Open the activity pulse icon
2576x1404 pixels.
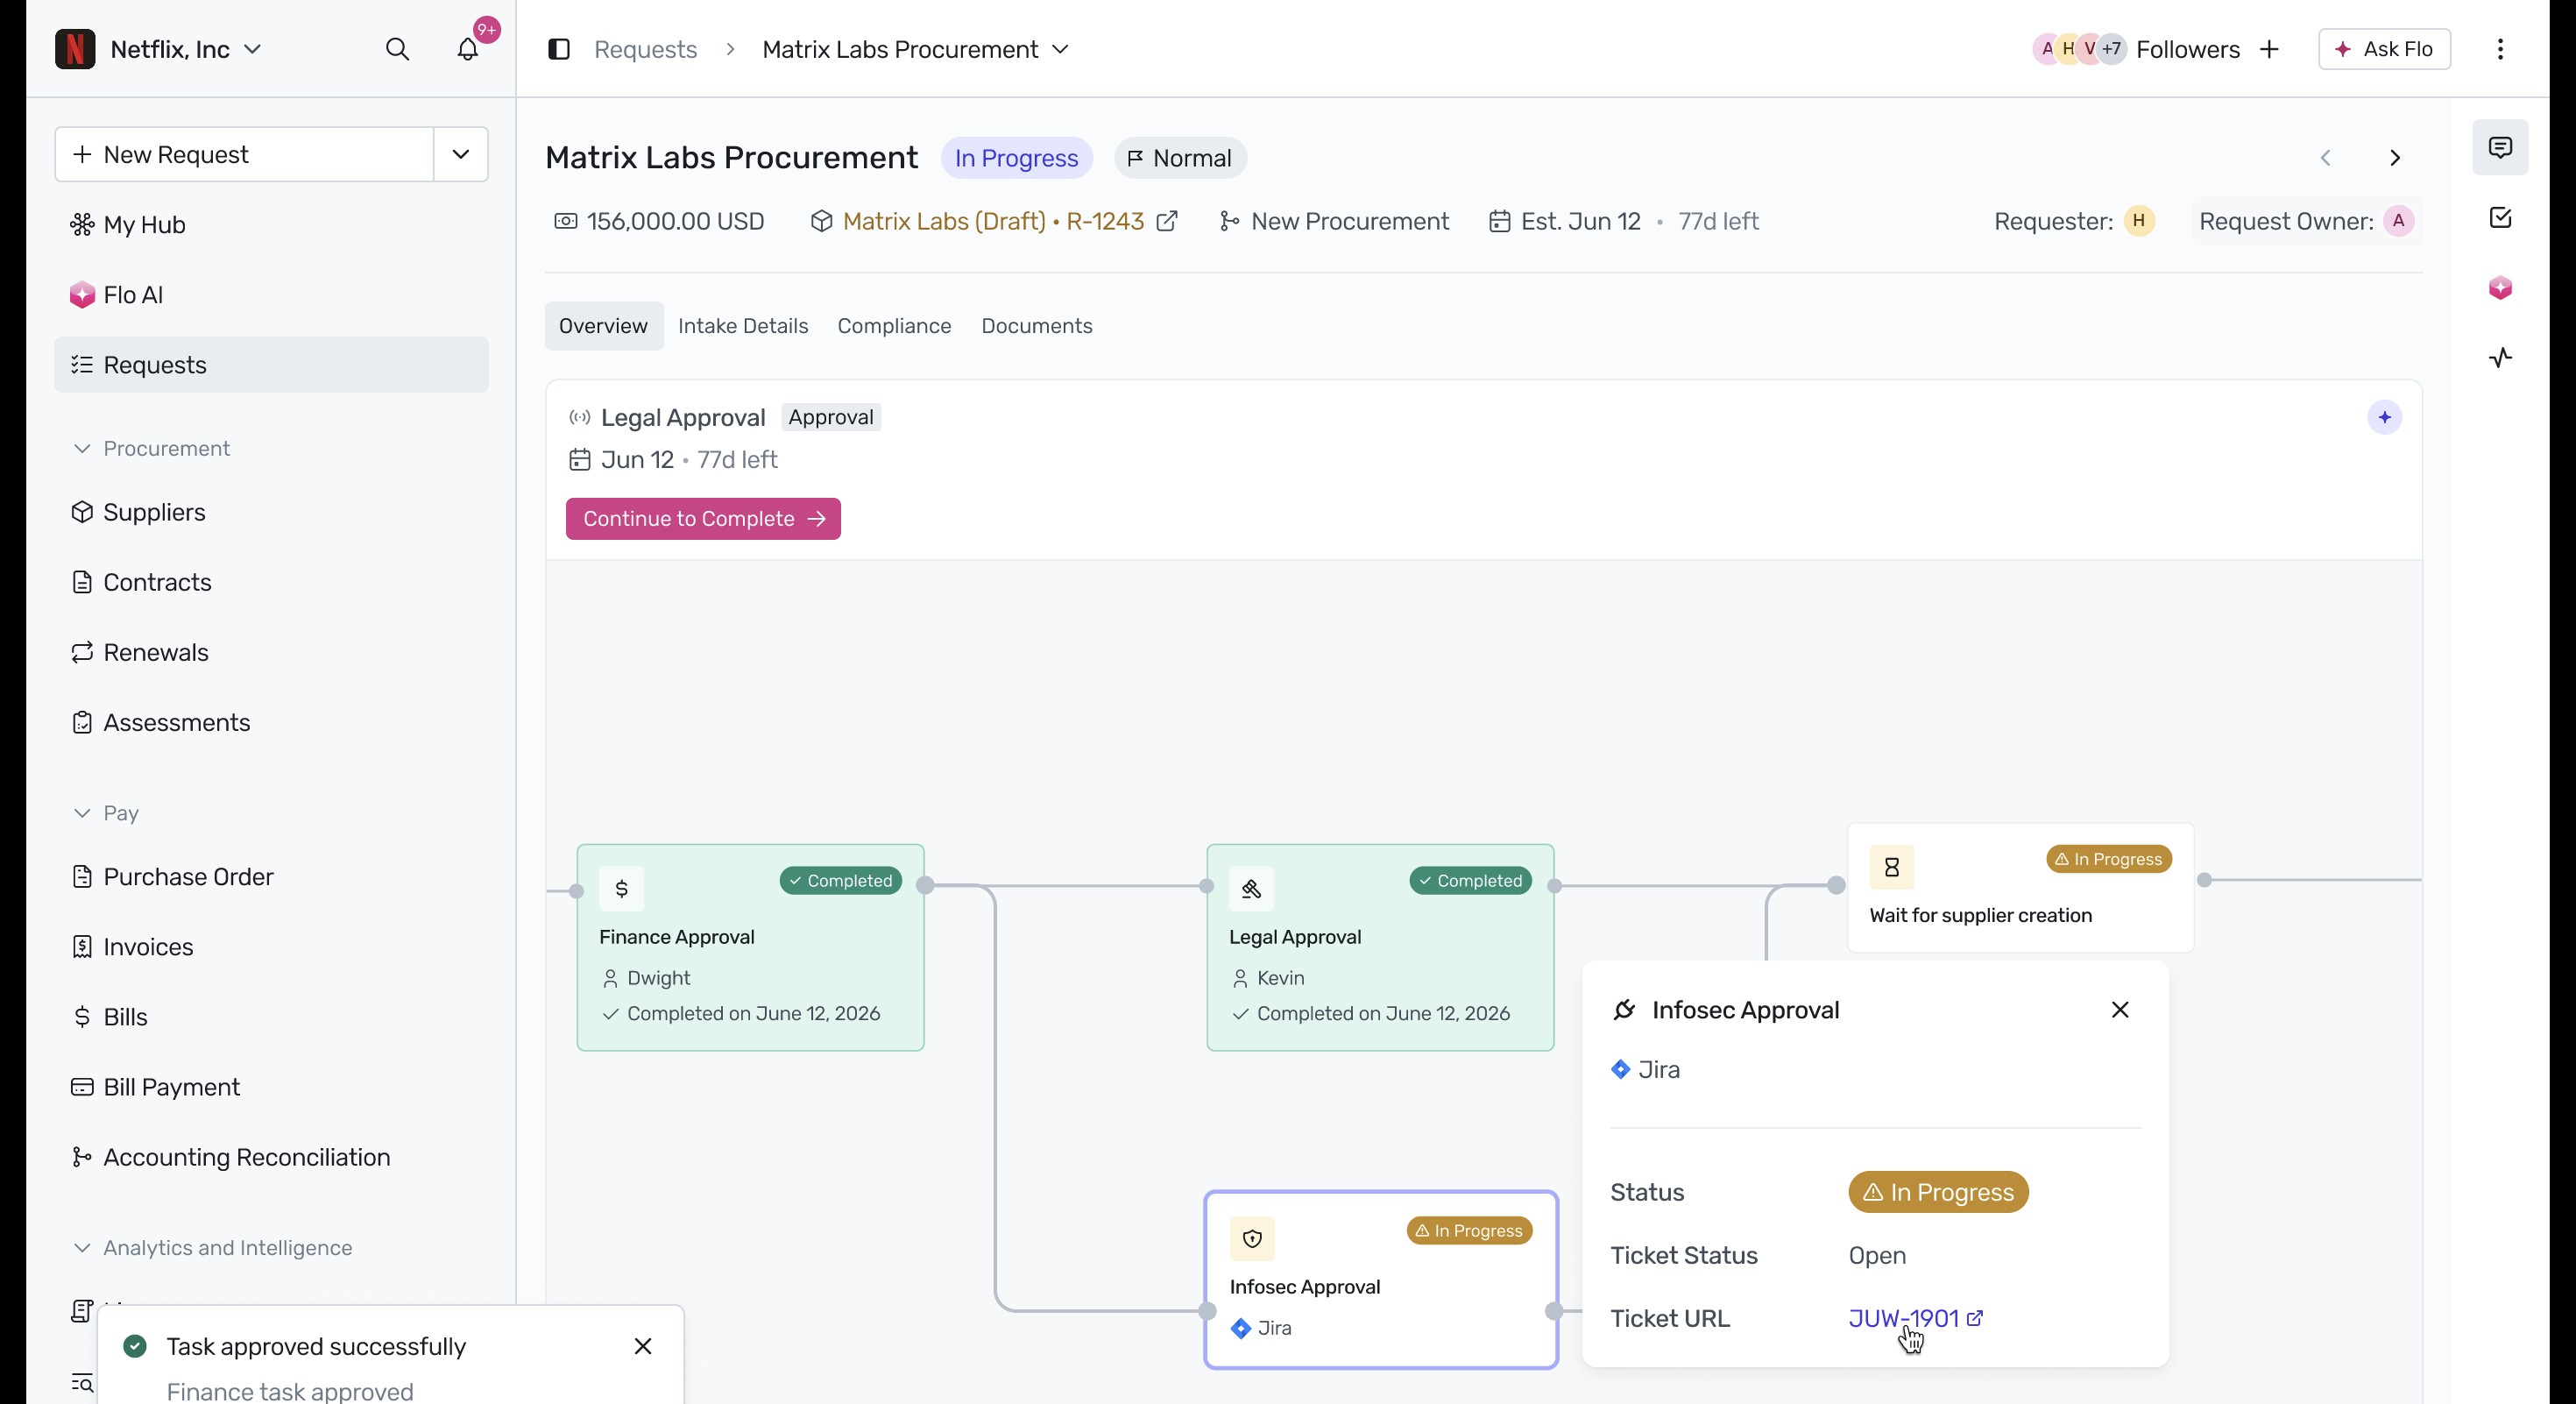tap(2500, 358)
